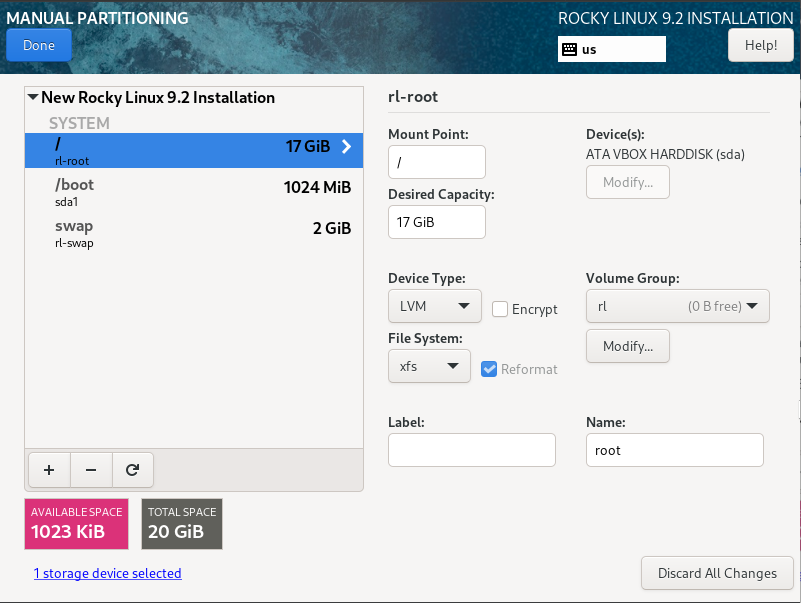801x603 pixels.
Task: Enable the Encrypt checkbox
Action: [500, 309]
